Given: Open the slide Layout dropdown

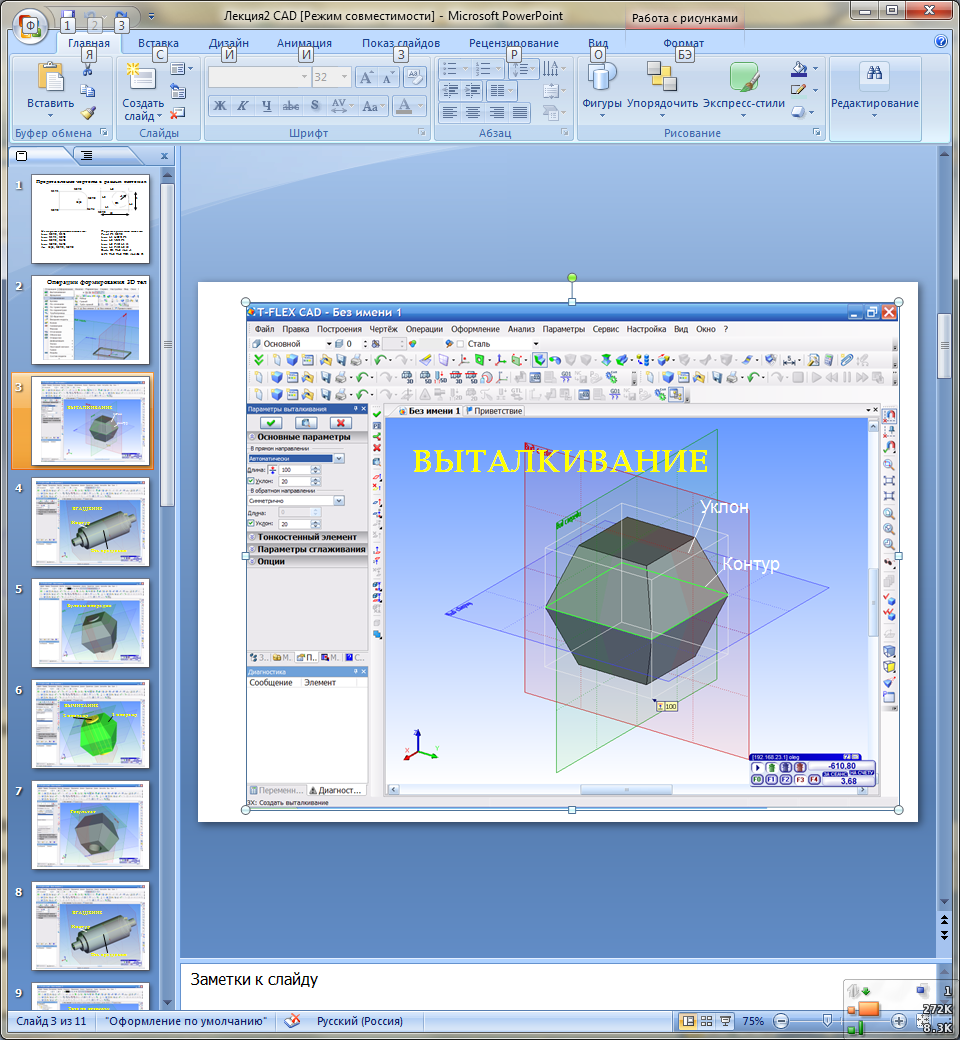Looking at the screenshot, I should coord(180,69).
